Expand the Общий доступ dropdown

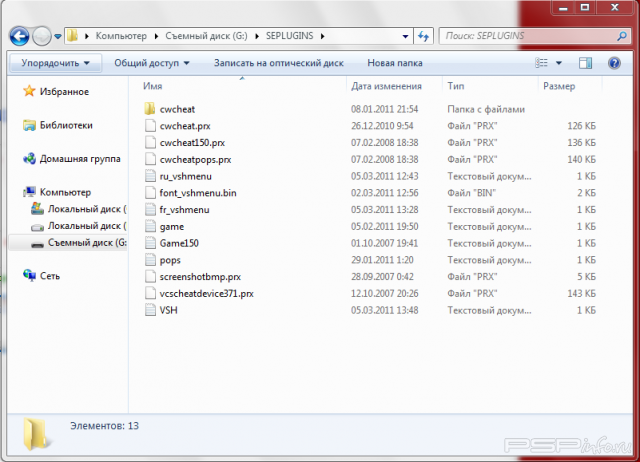pos(152,63)
